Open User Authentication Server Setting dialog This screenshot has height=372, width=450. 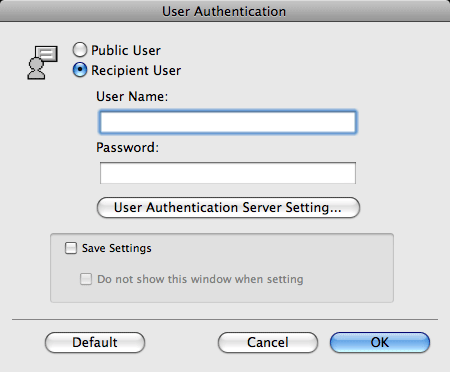click(x=228, y=207)
